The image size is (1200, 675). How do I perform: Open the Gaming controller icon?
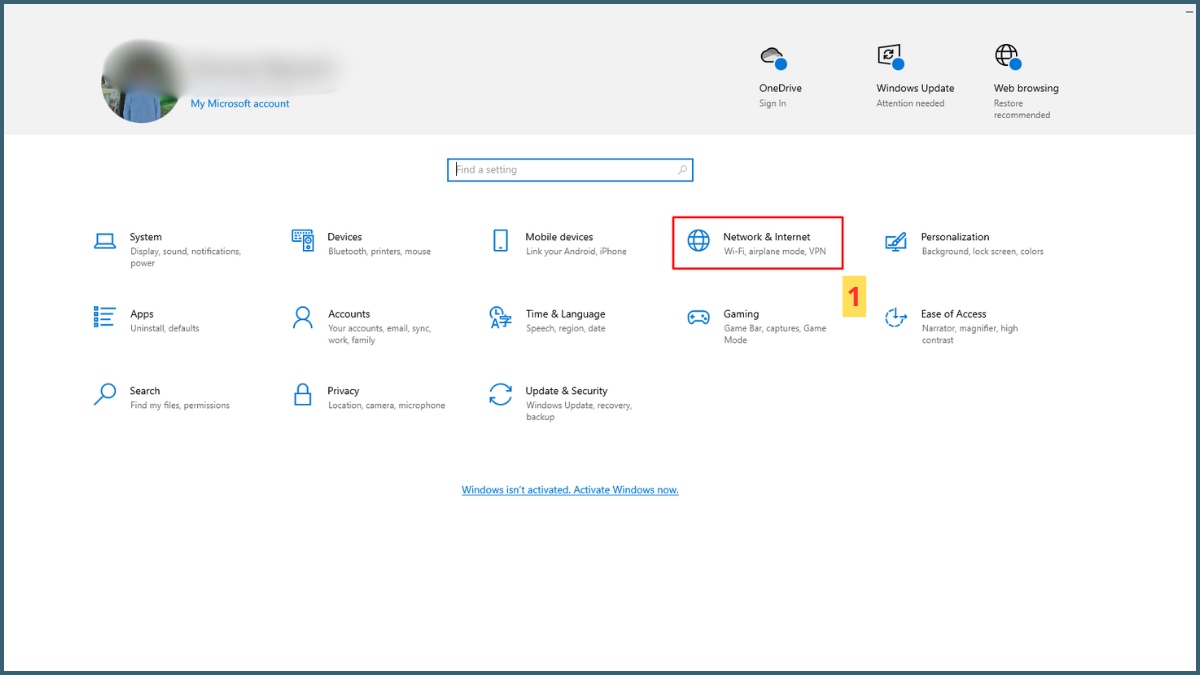[698, 317]
